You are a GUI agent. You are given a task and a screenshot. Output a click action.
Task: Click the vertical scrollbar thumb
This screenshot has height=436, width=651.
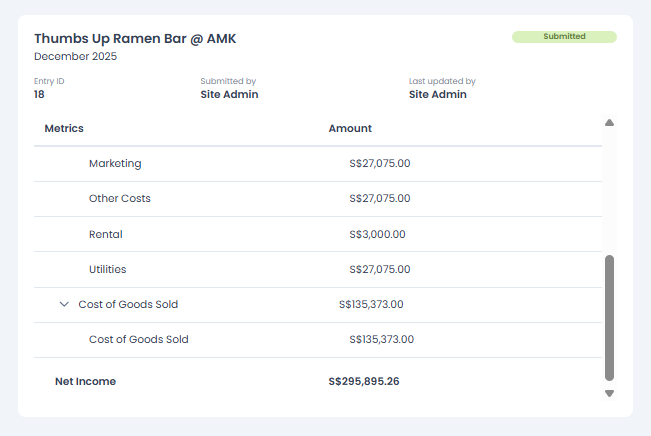pyautogui.click(x=609, y=317)
